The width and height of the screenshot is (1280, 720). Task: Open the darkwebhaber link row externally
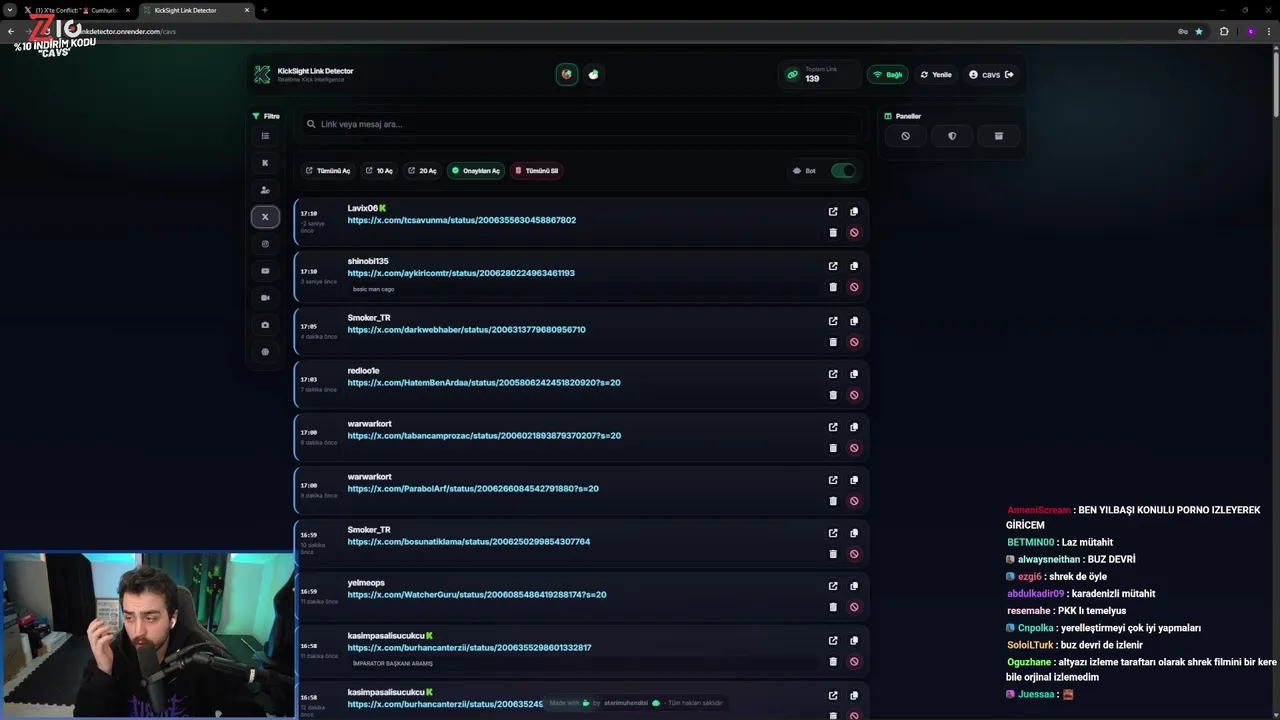(833, 321)
